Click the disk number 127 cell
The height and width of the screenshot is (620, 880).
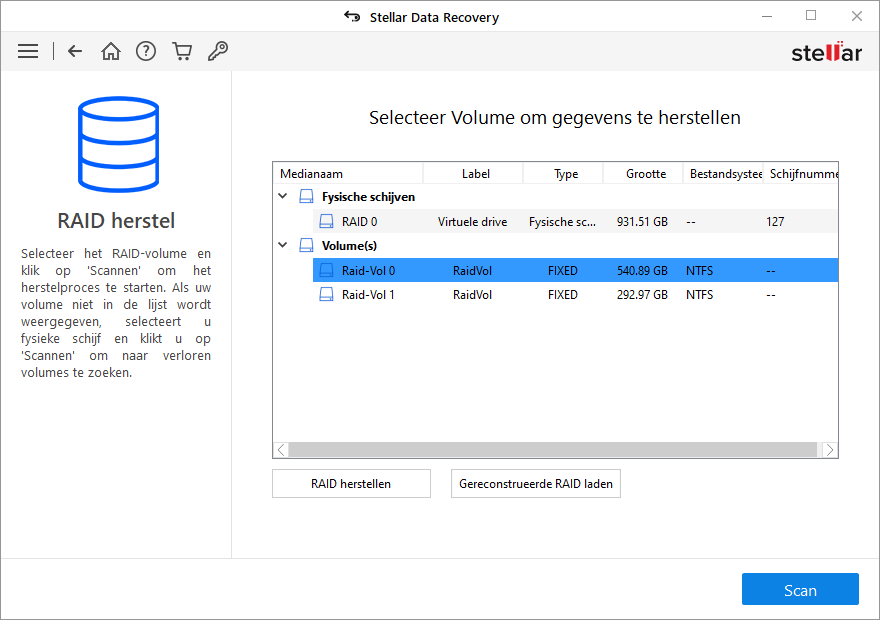[x=775, y=222]
